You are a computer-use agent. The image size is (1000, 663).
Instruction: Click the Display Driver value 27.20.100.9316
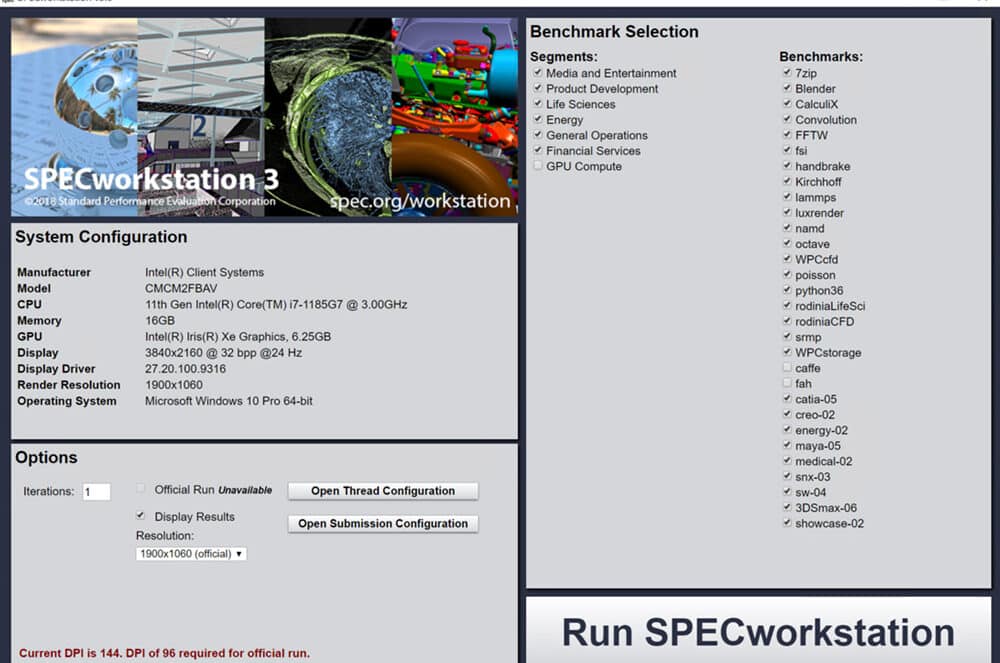tap(185, 368)
